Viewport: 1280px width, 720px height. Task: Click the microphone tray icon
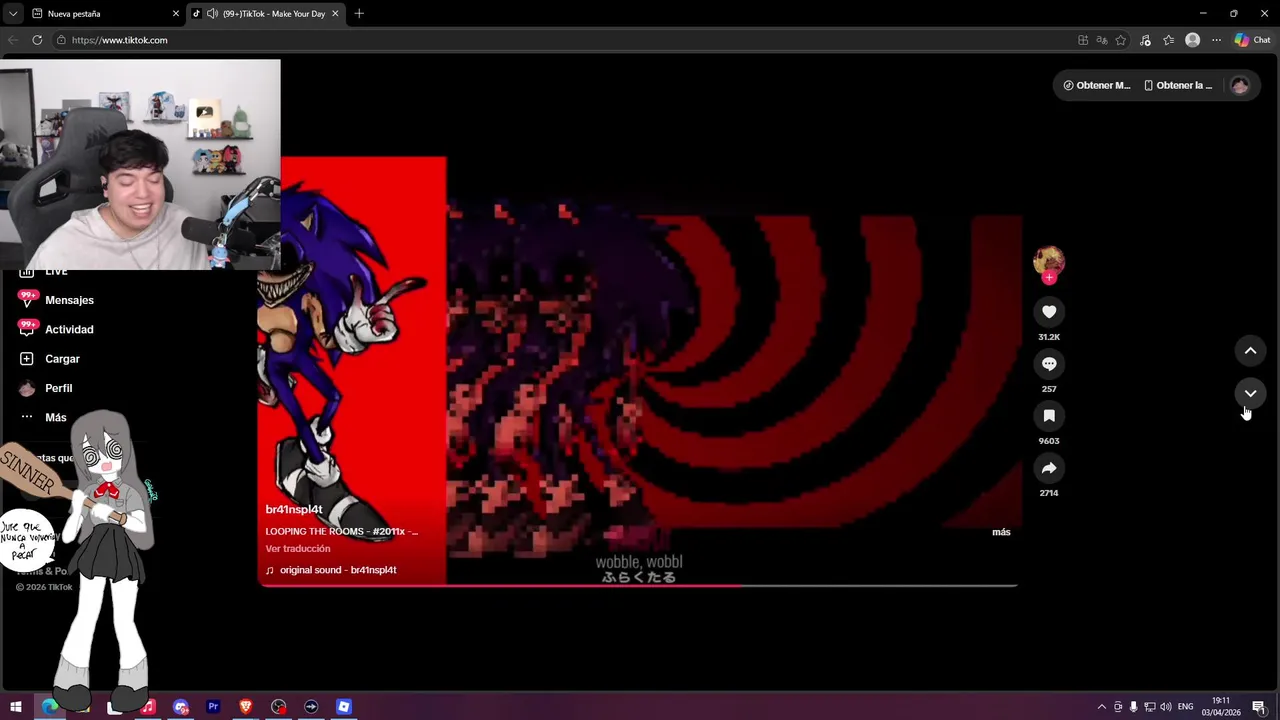1133,707
